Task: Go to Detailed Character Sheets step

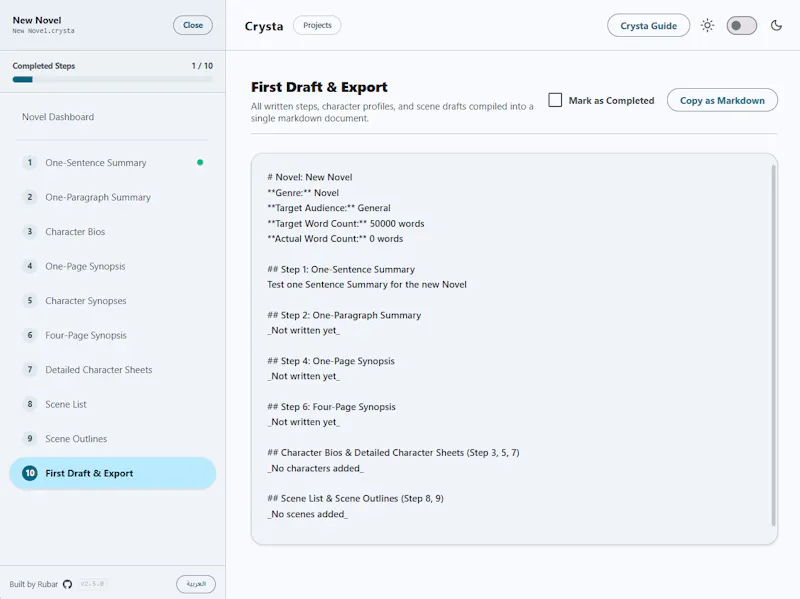Action: coord(113,369)
